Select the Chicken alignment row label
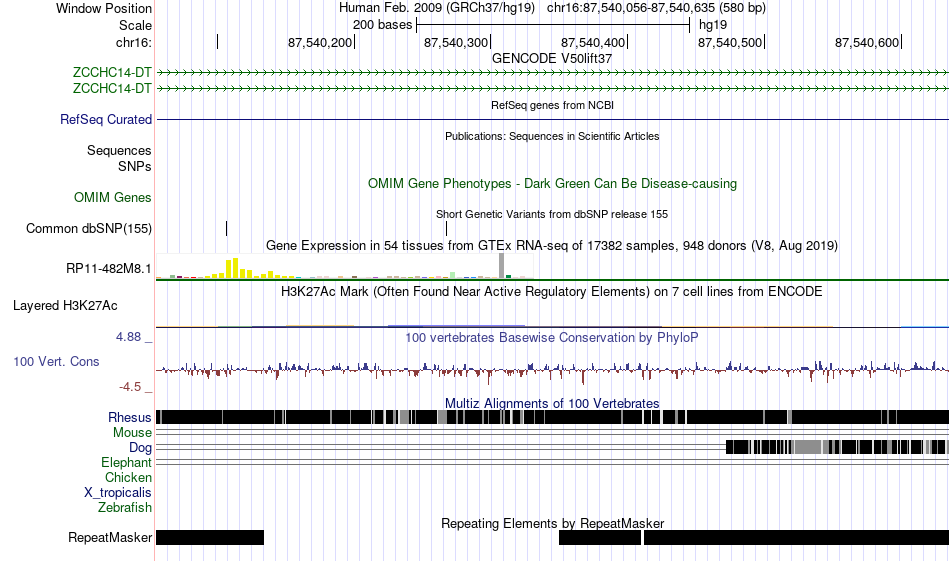The image size is (950, 561). coord(128,477)
